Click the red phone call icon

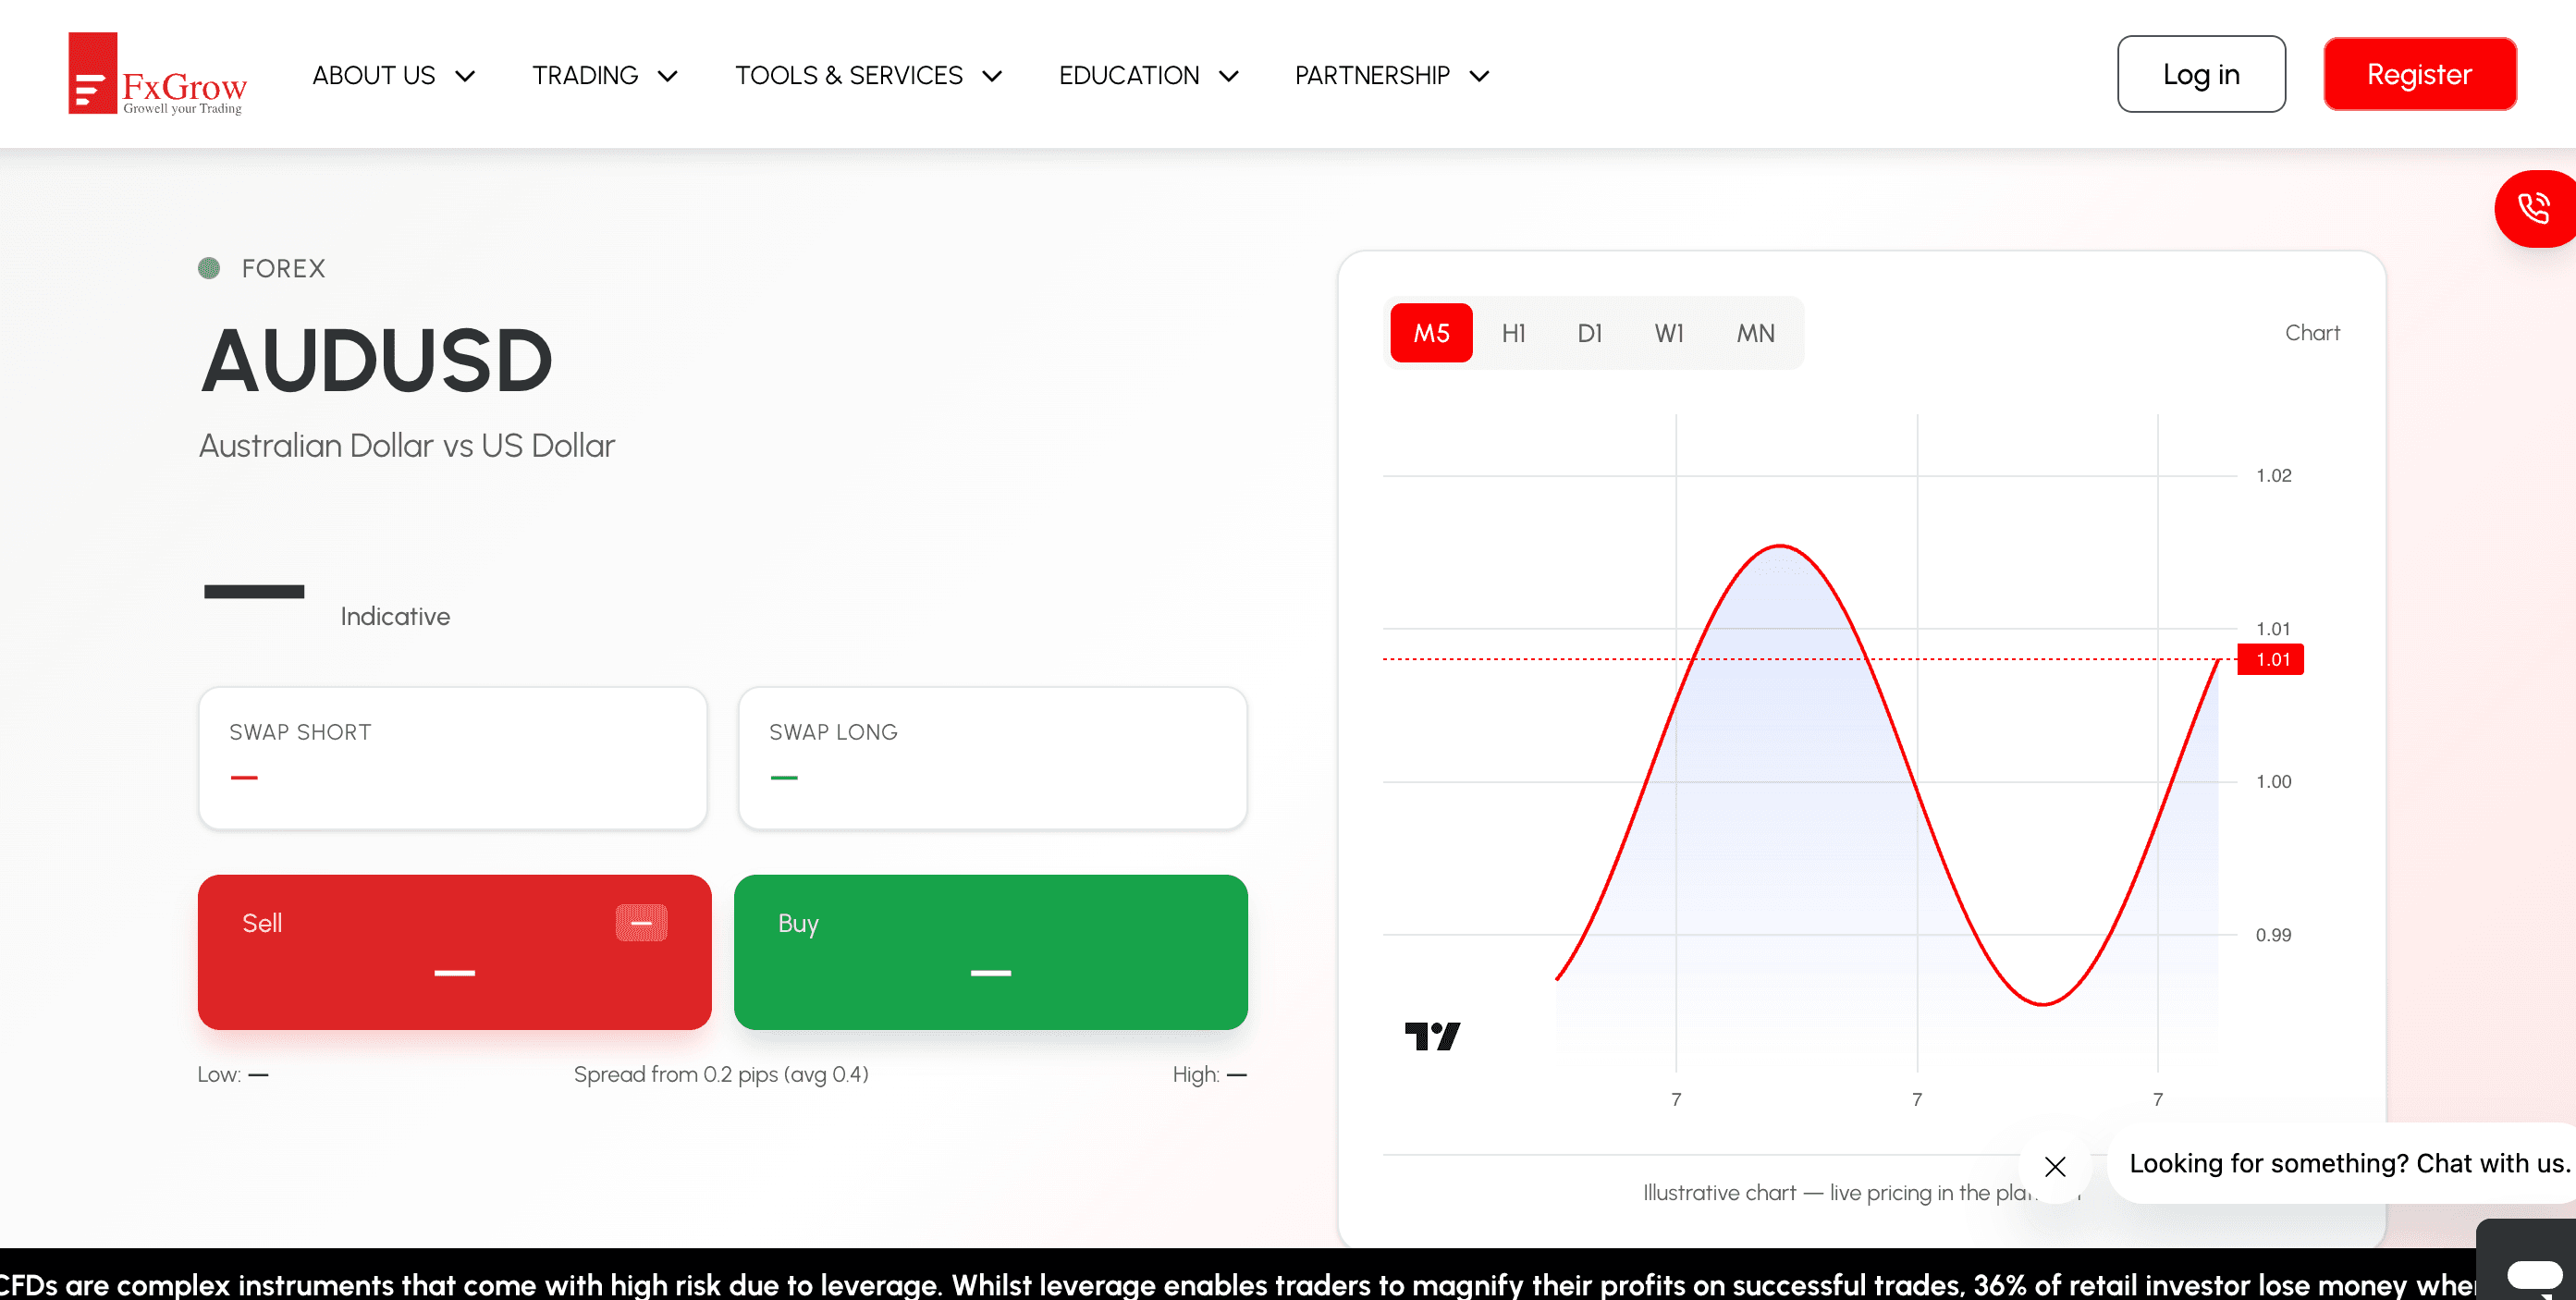pyautogui.click(x=2534, y=208)
